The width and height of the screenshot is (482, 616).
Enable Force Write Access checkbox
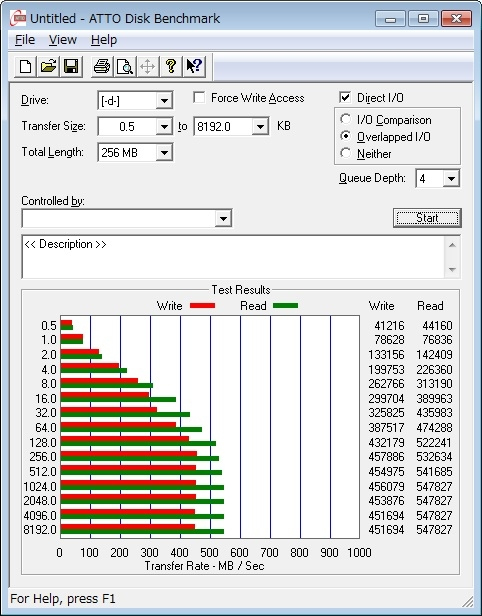(199, 97)
